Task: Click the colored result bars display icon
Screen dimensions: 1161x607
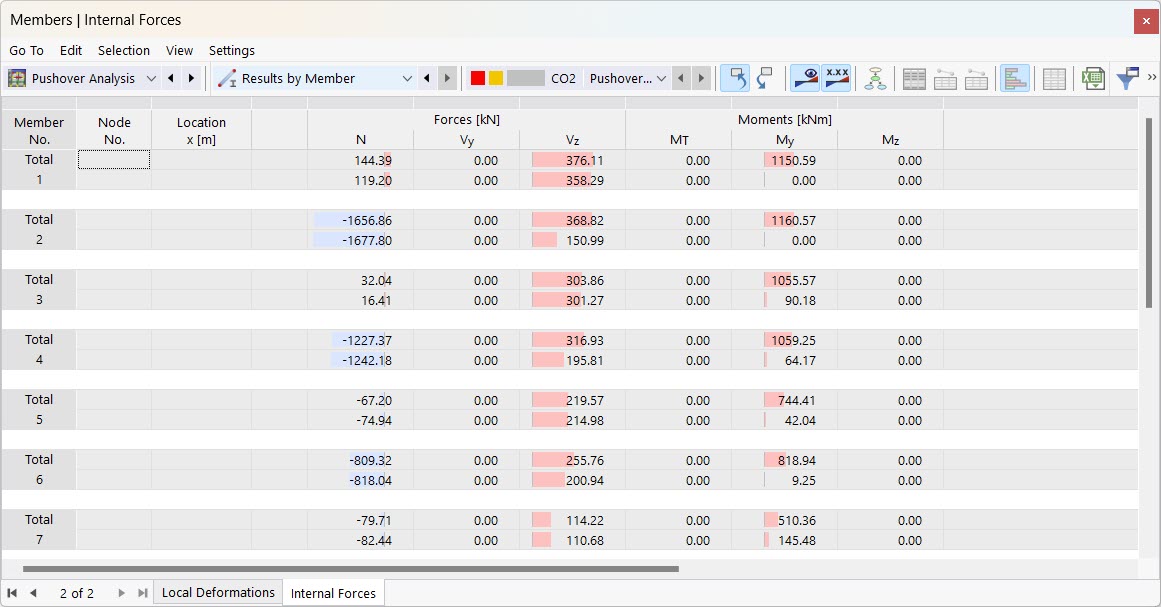Action: point(1015,78)
